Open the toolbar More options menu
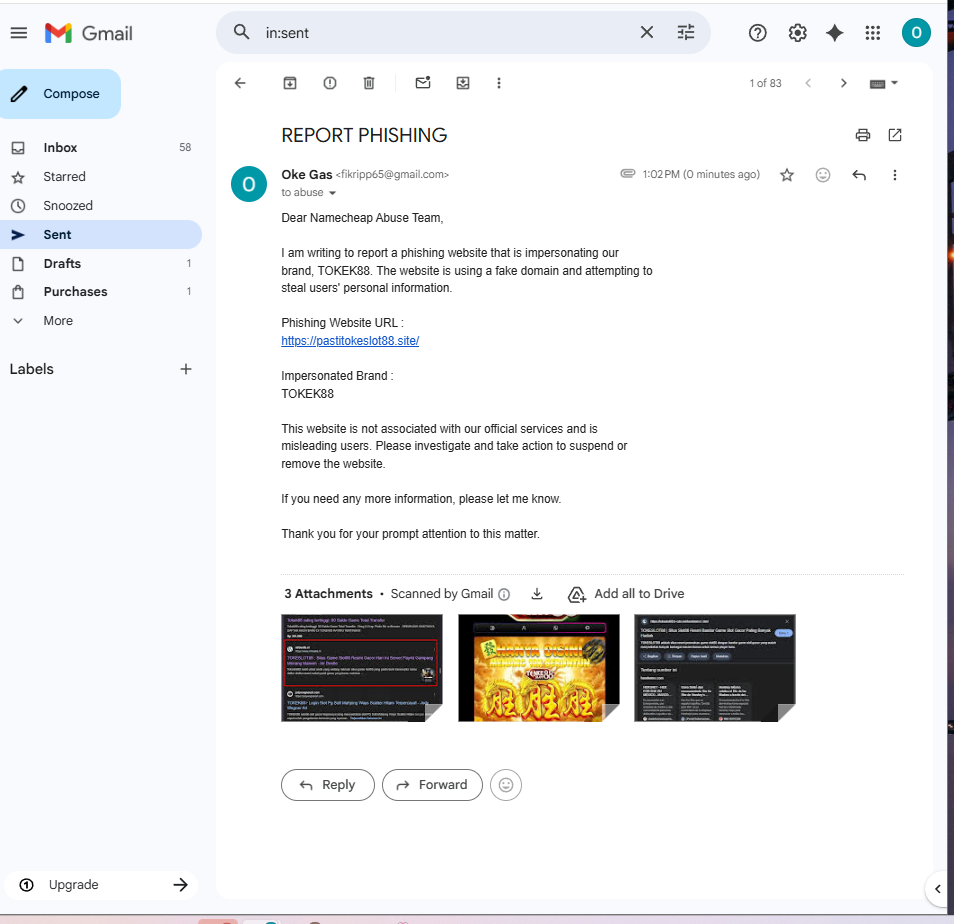This screenshot has height=924, width=954. [x=499, y=83]
